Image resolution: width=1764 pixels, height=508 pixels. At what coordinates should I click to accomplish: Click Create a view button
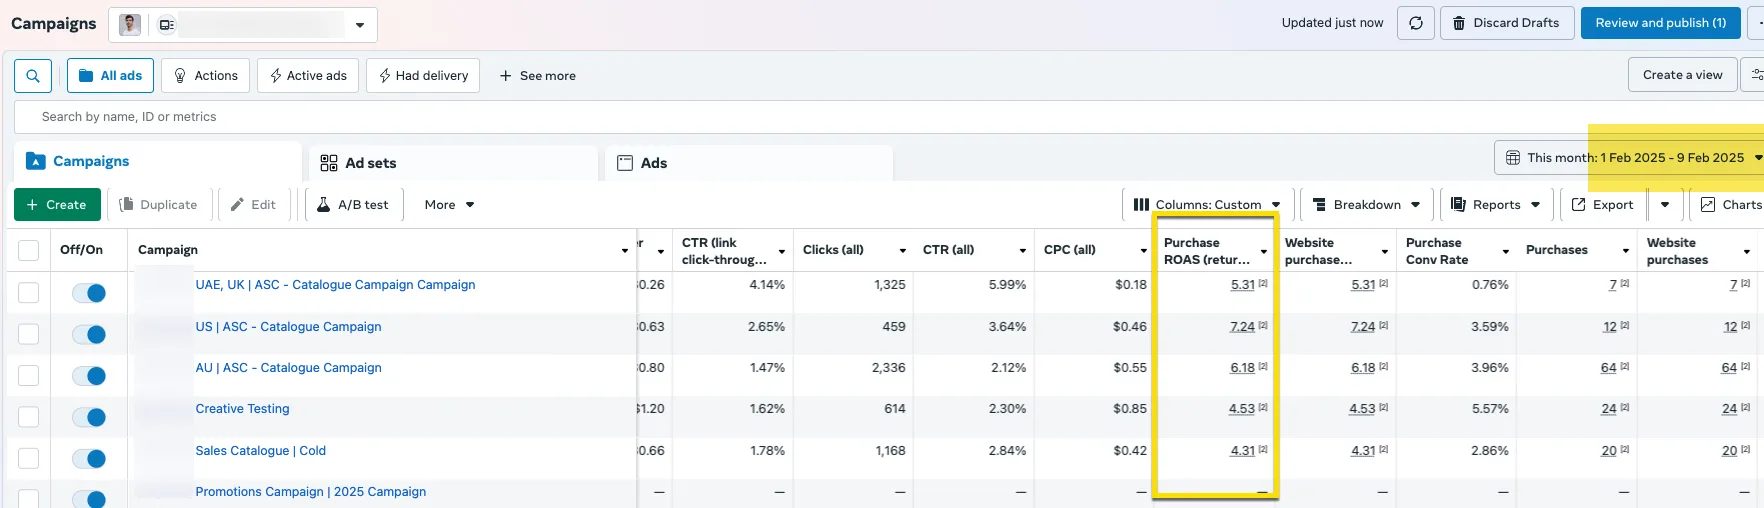1682,75
